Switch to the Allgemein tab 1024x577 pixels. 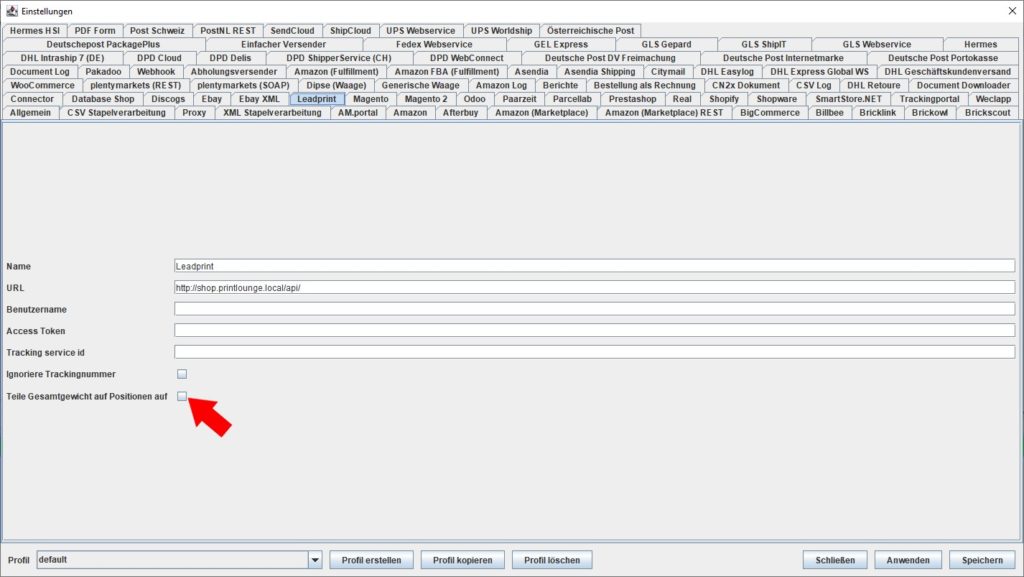coord(30,112)
